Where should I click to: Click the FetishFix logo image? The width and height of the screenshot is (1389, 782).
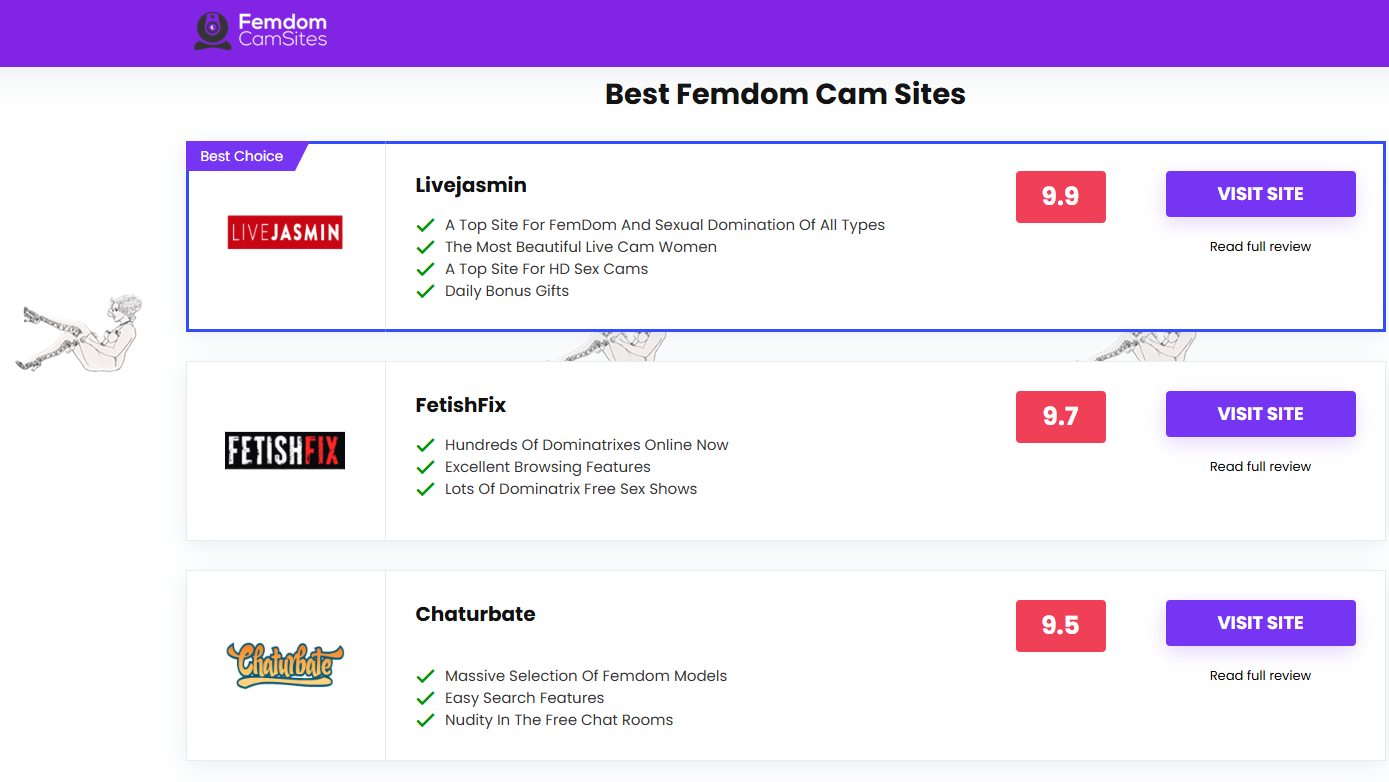point(285,451)
